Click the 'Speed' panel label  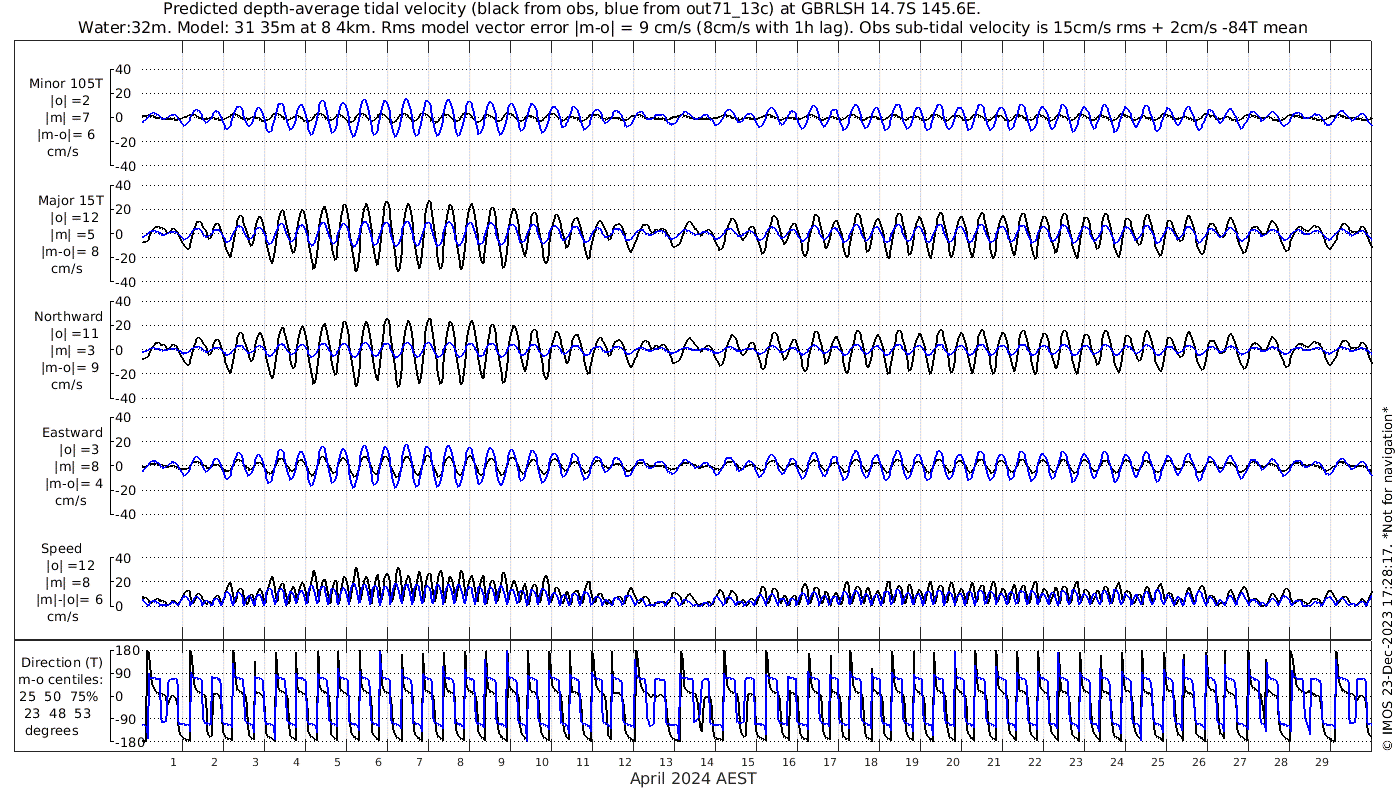click(61, 549)
